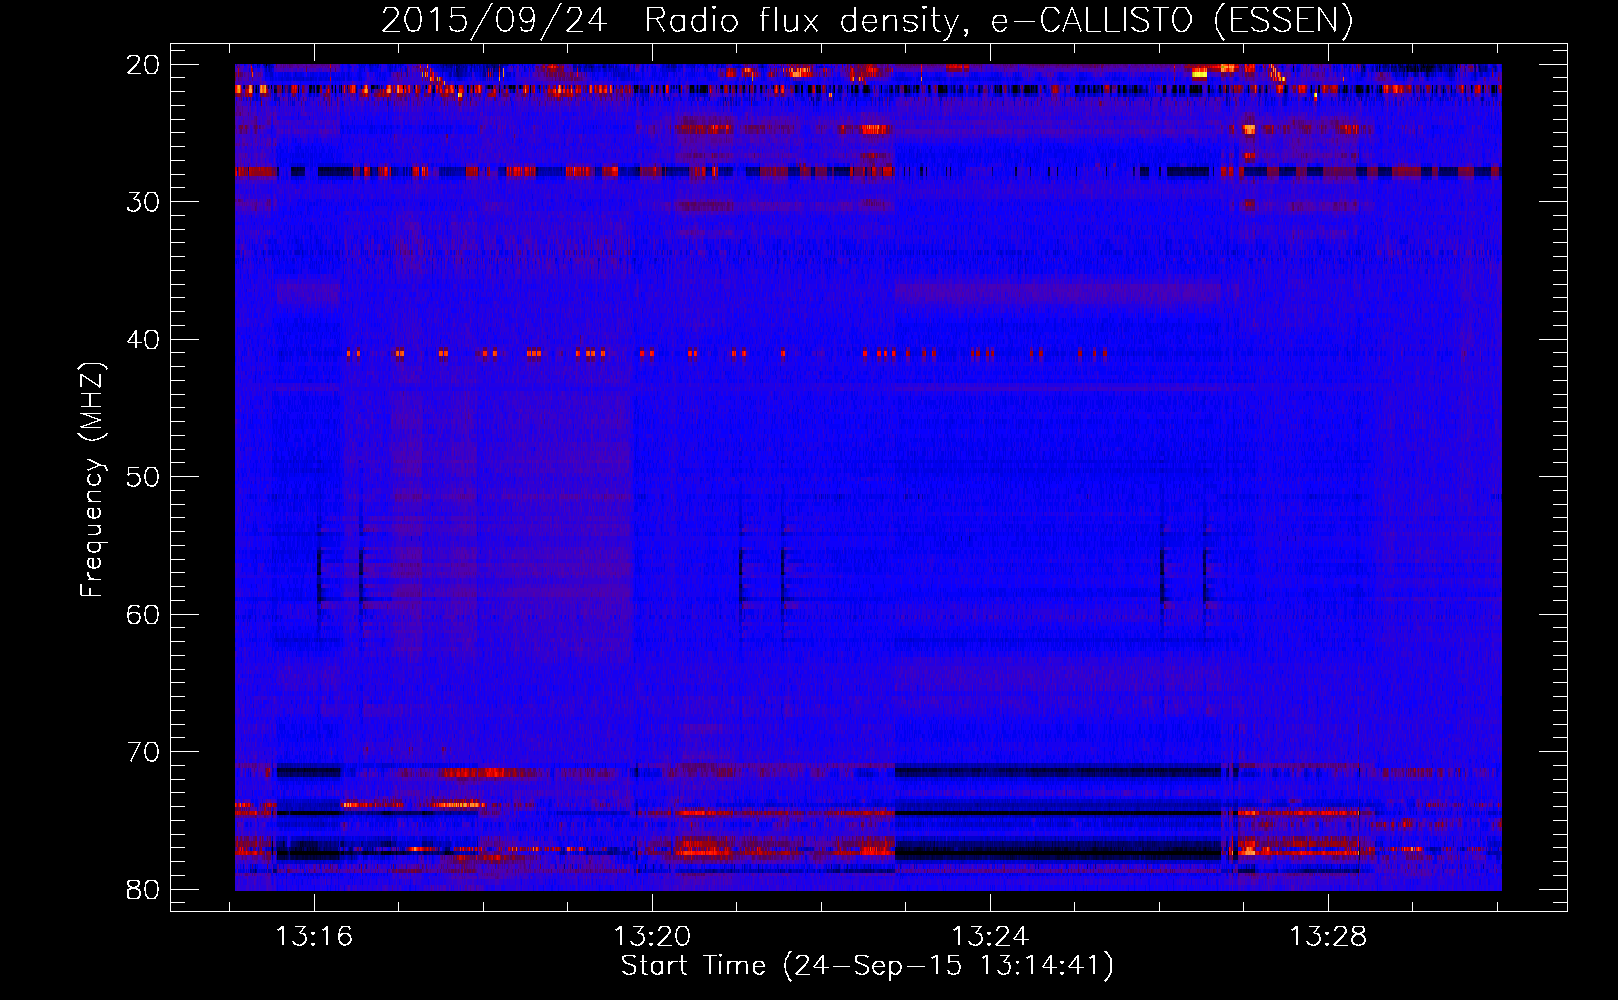The height and width of the screenshot is (1000, 1618).
Task: Click the '20' frequency tick label
Action: (x=143, y=65)
